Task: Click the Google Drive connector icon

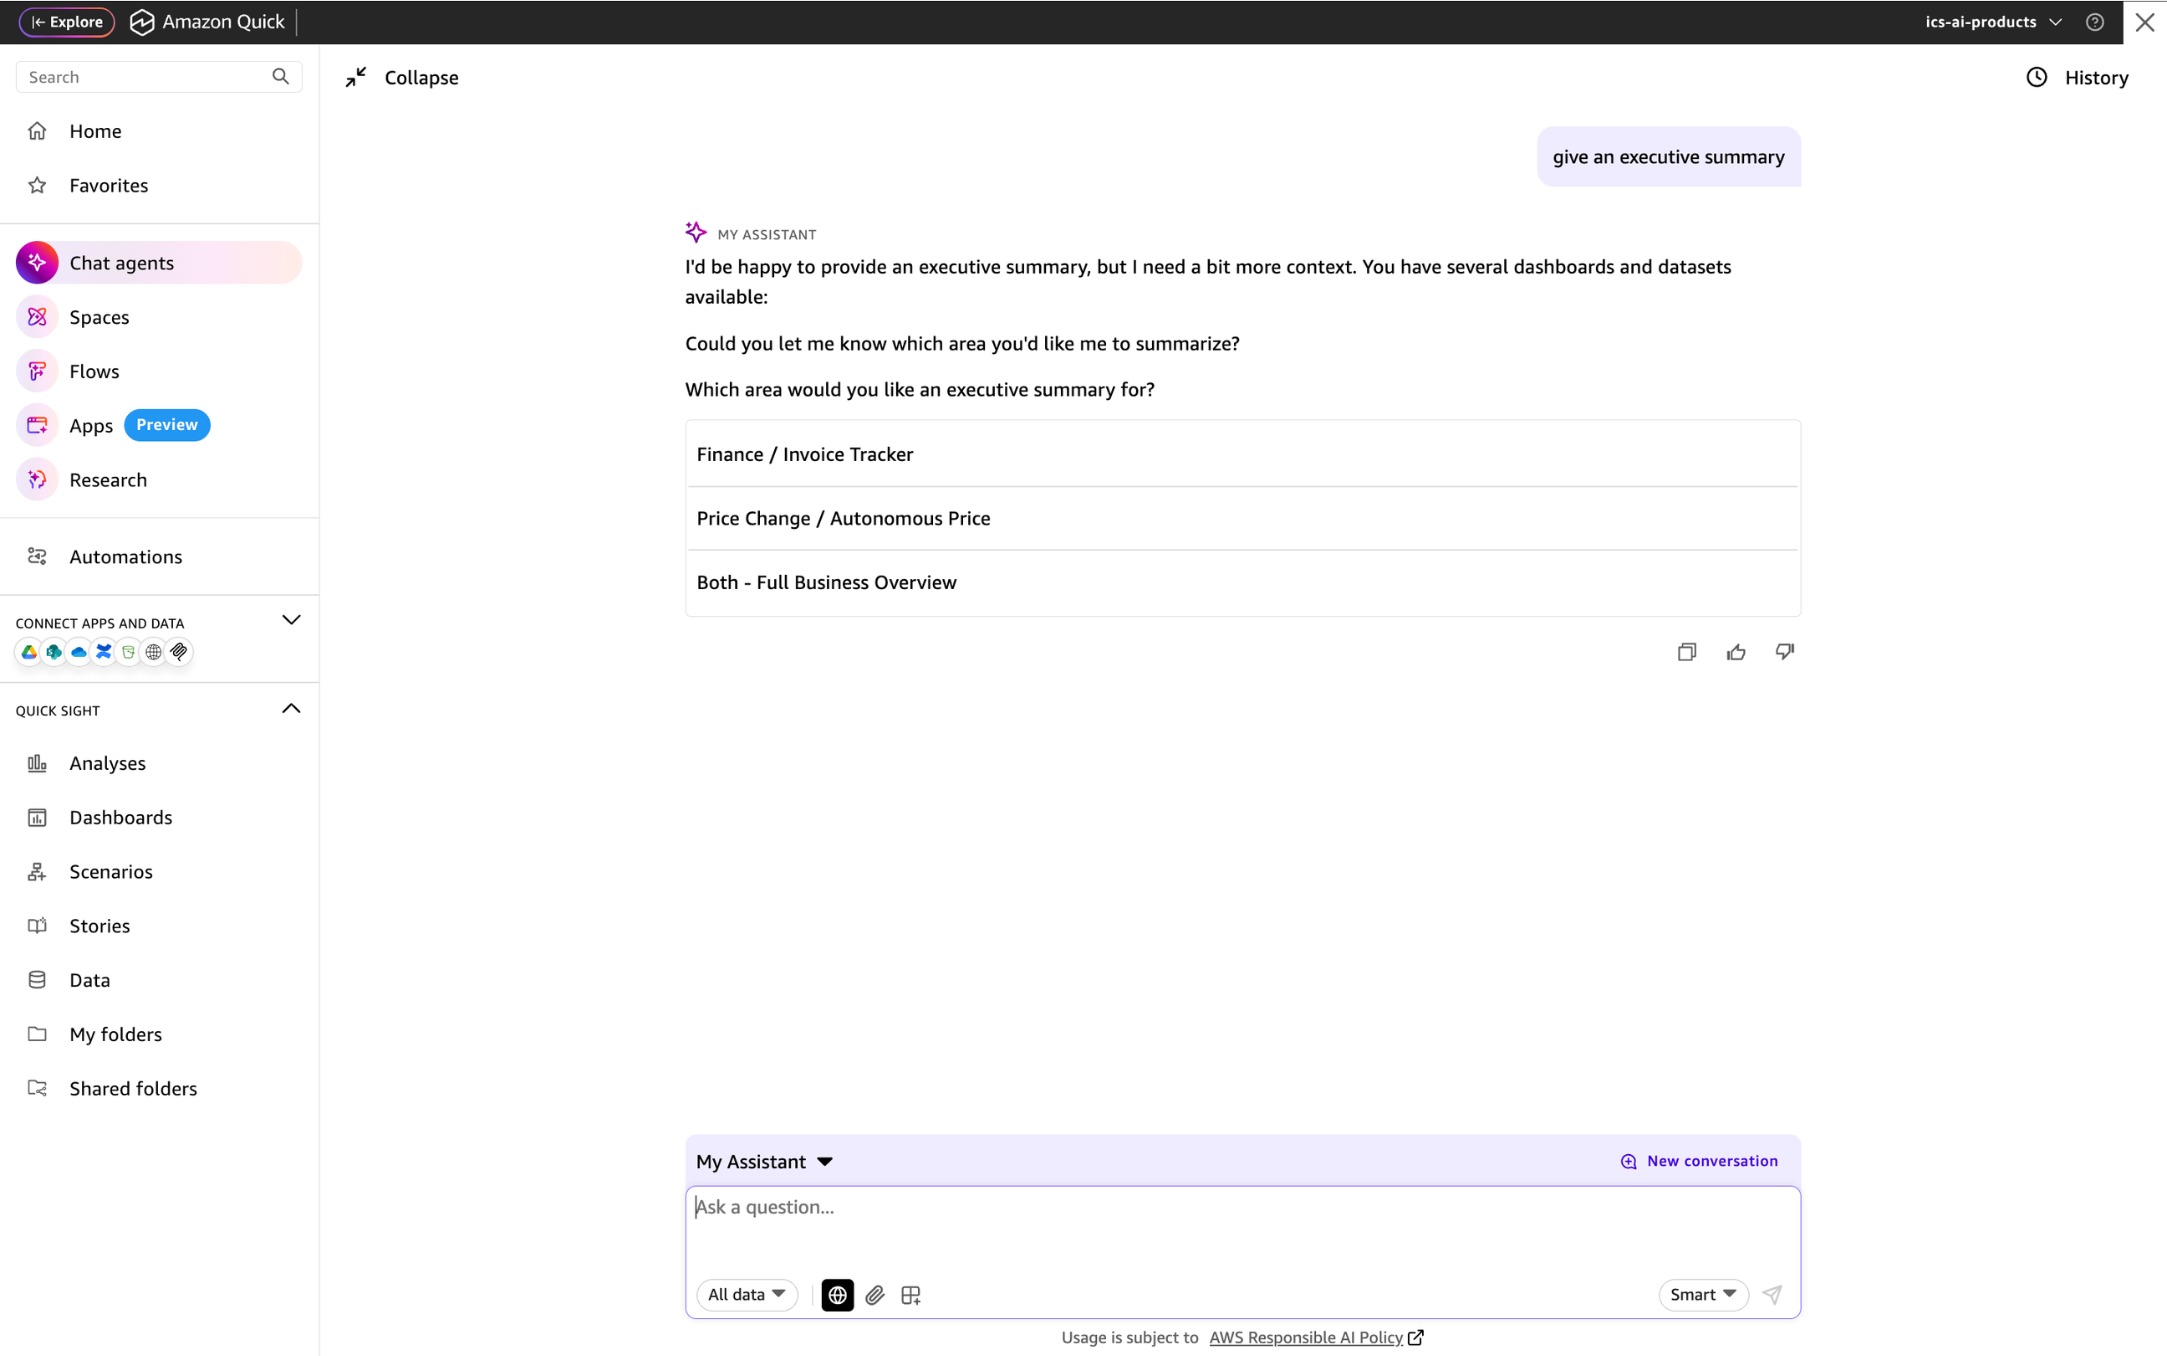Action: [29, 652]
